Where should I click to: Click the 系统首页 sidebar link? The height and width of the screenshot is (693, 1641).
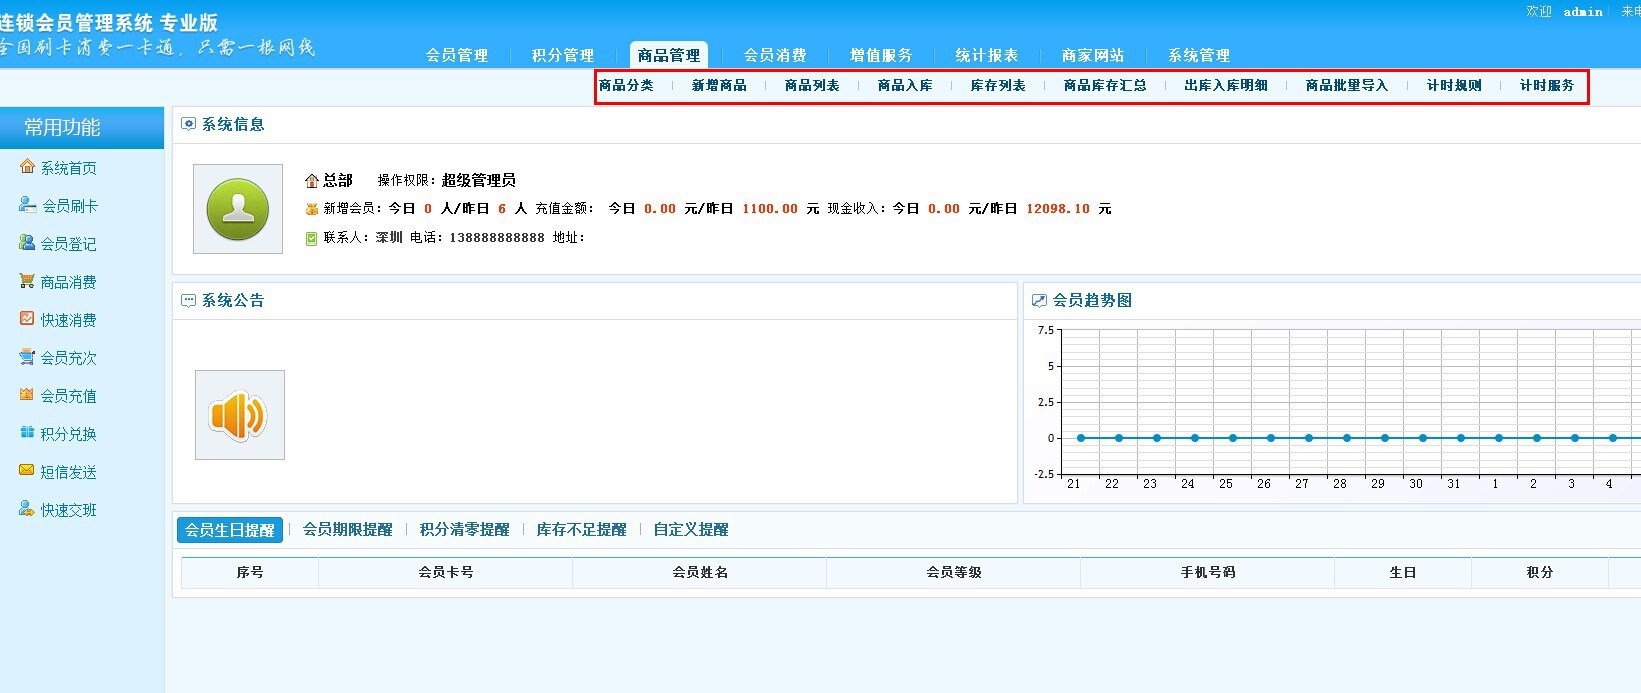(69, 168)
